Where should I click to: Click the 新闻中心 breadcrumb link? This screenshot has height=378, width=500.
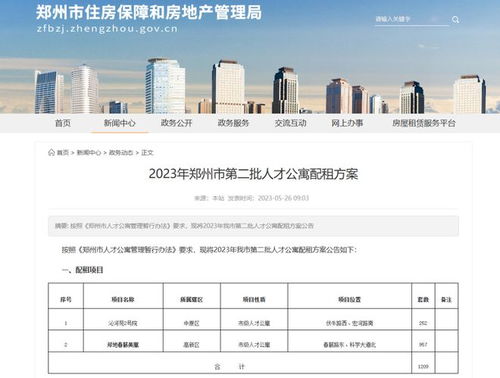point(89,153)
